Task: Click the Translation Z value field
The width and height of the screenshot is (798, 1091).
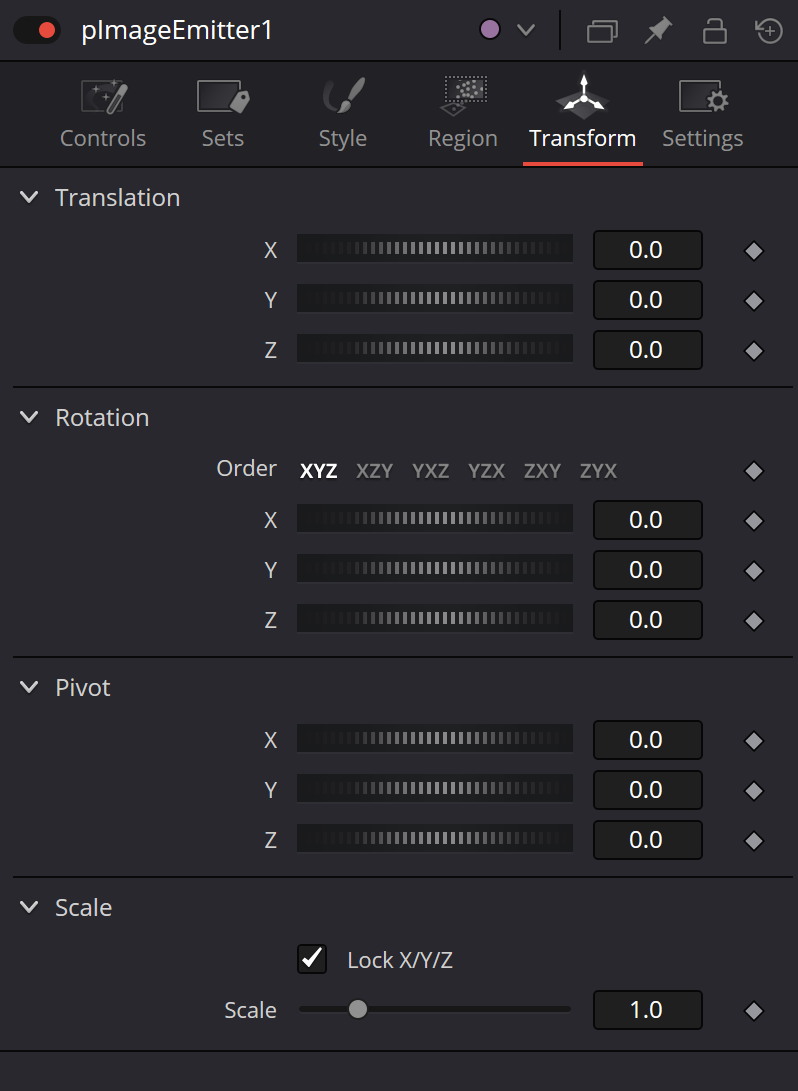Action: point(648,350)
